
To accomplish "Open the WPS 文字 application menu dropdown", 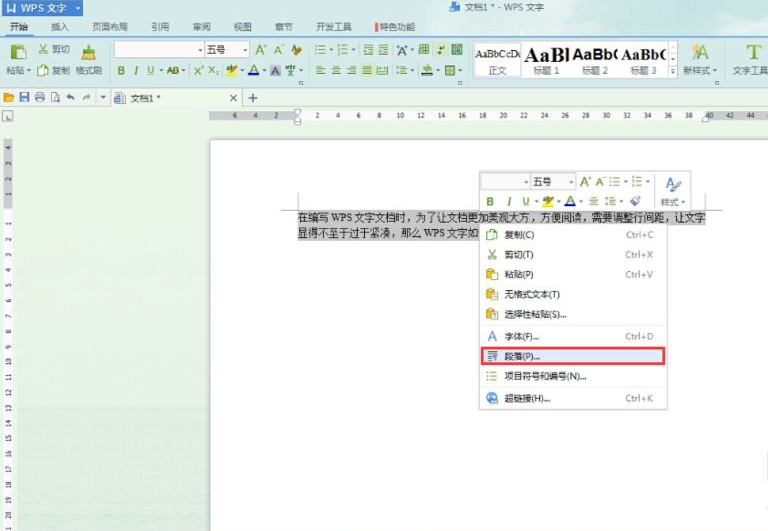I will [78, 8].
